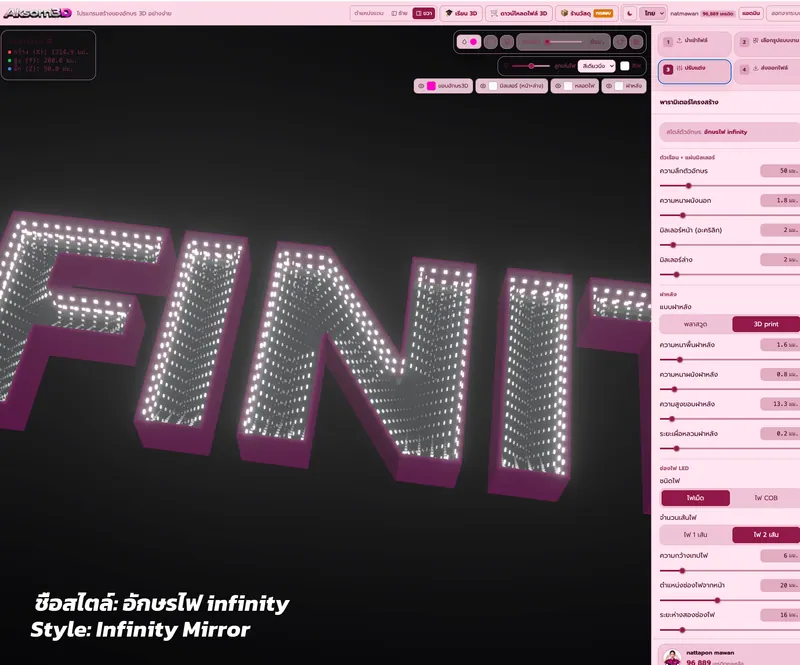Toggle visibility of ฝาหลัง layer
The width and height of the screenshot is (800, 665).
(x=609, y=86)
